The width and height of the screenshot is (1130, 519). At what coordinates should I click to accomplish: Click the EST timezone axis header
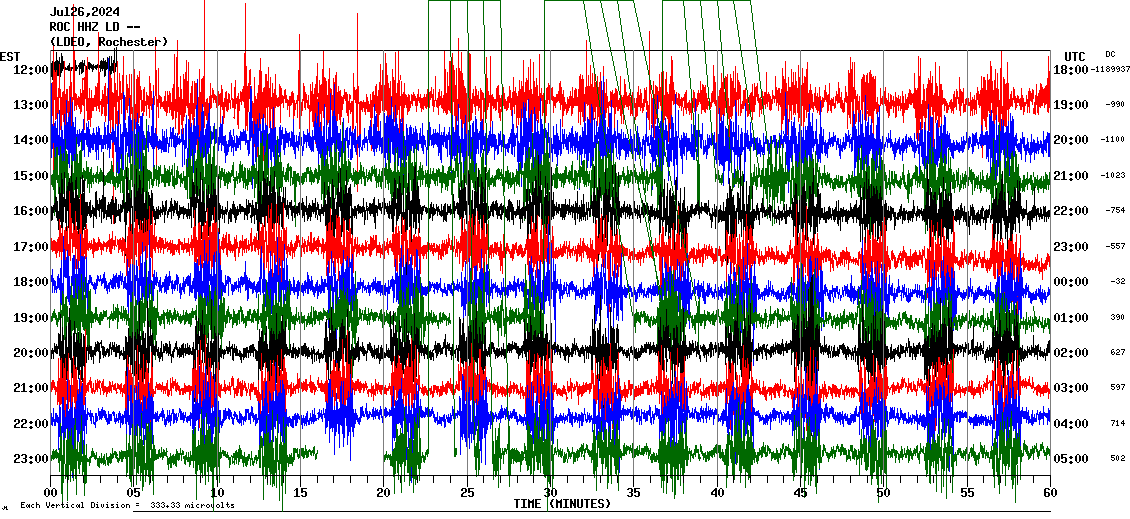pyautogui.click(x=10, y=56)
